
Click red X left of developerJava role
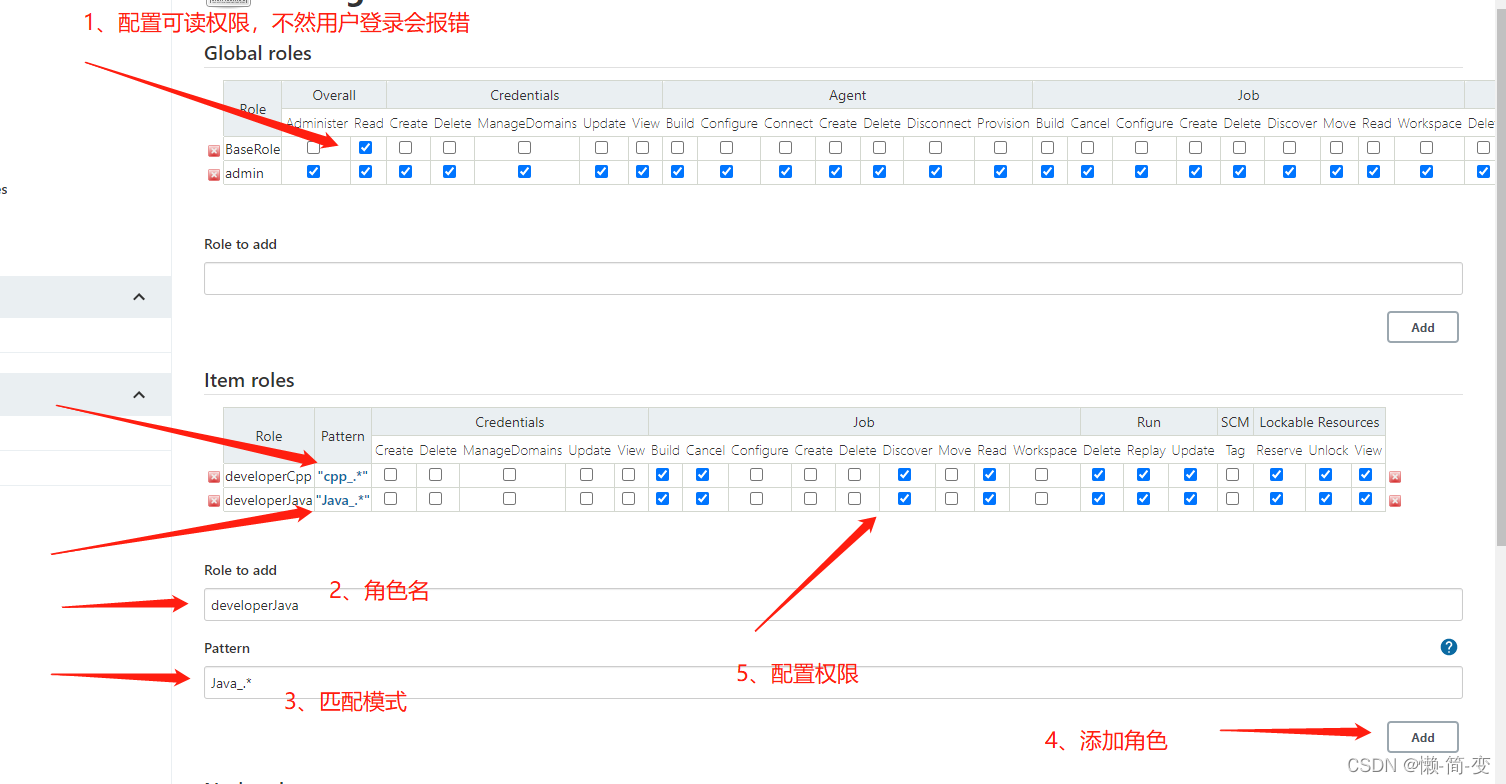pyautogui.click(x=213, y=501)
